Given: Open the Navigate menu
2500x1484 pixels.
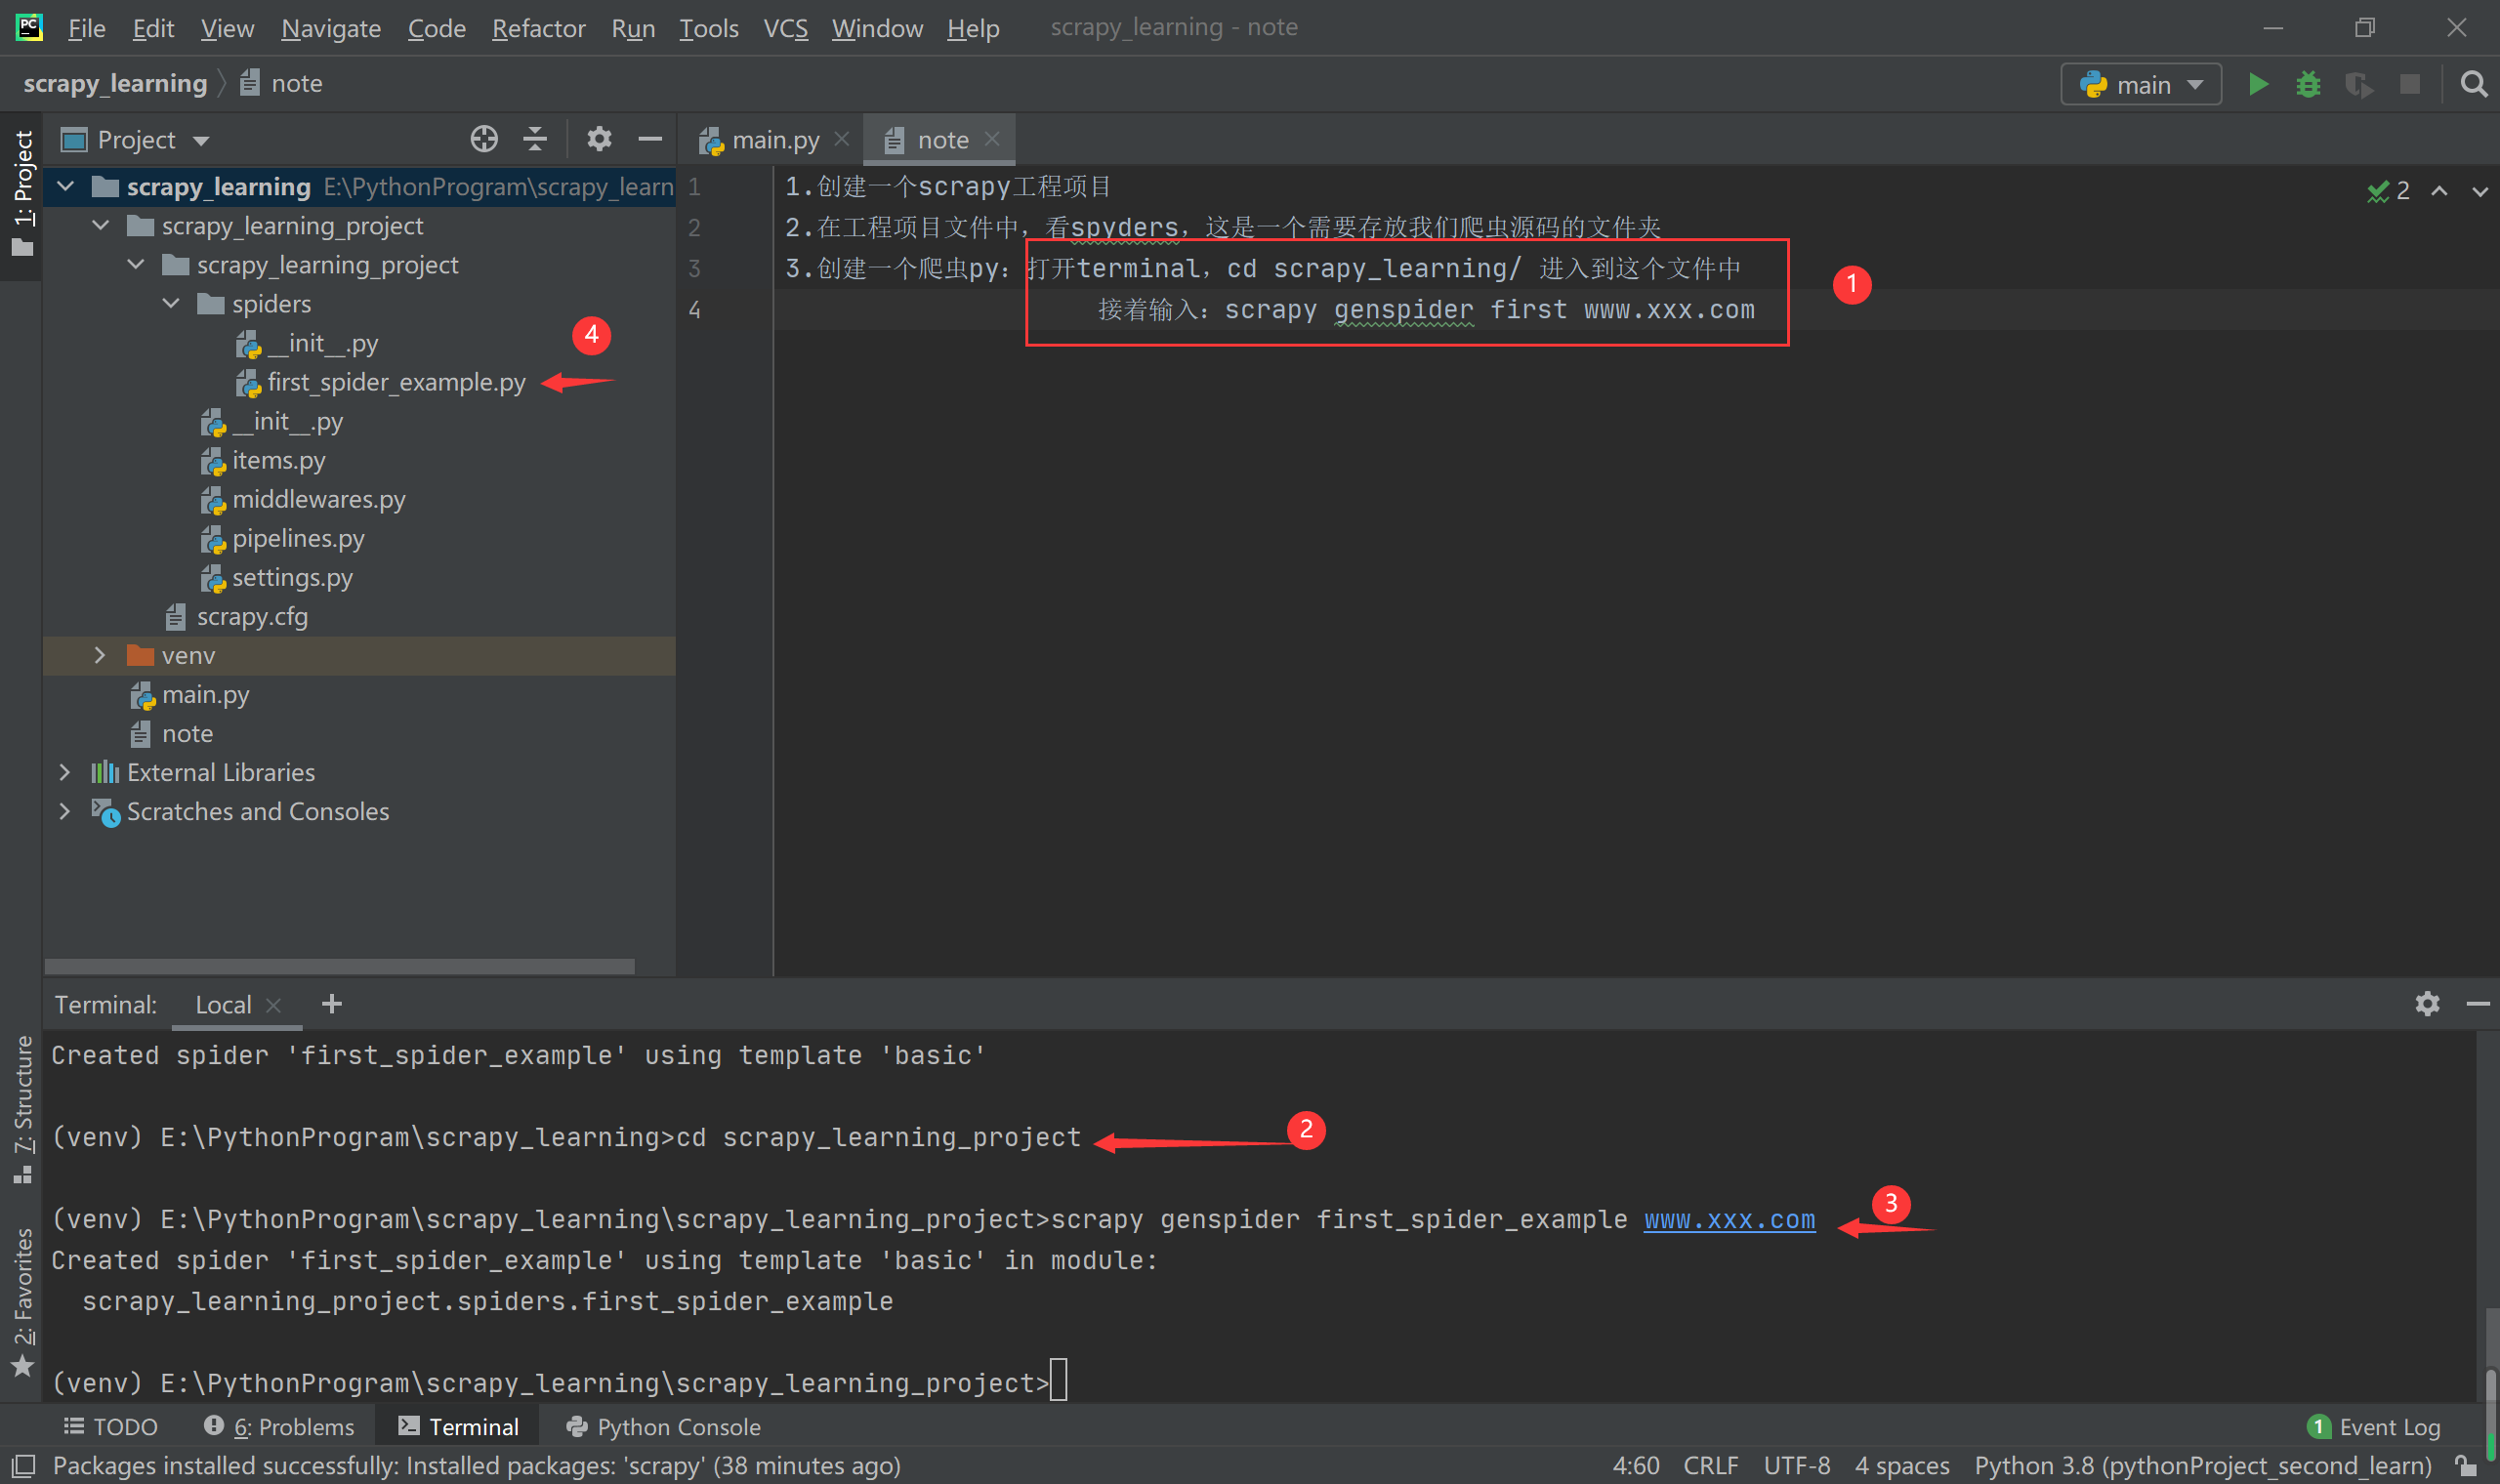Looking at the screenshot, I should [x=331, y=28].
